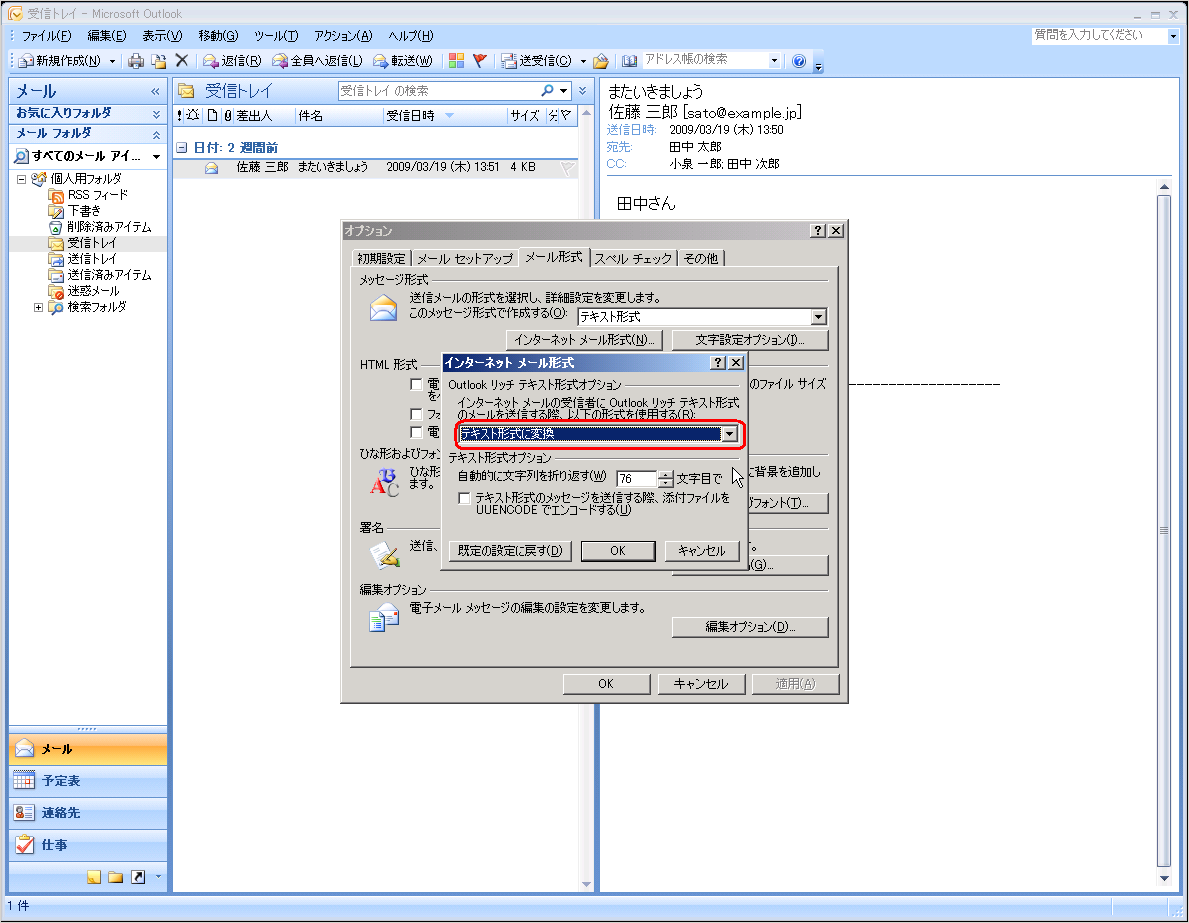
Task: Select the RSS フィード folder
Action: coord(98,195)
